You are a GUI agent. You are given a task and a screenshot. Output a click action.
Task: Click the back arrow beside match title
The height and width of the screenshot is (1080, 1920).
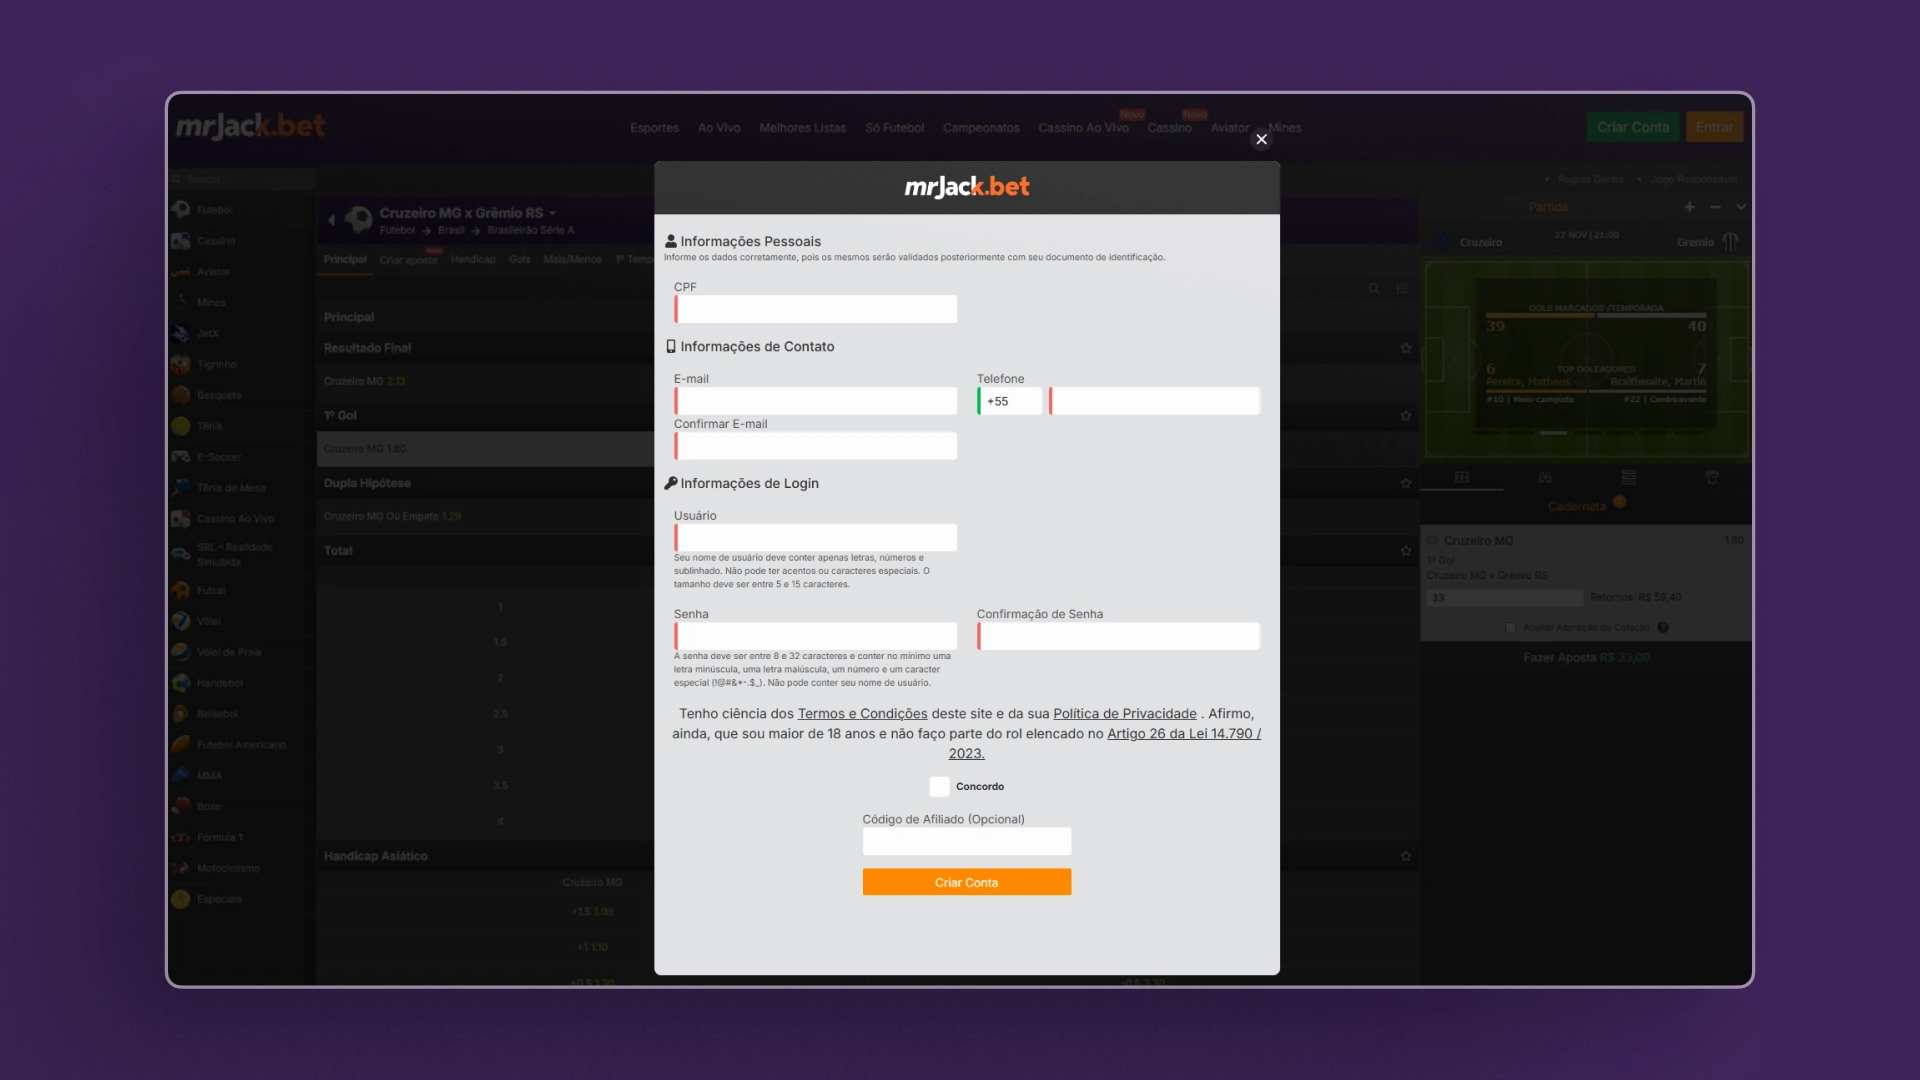[332, 220]
